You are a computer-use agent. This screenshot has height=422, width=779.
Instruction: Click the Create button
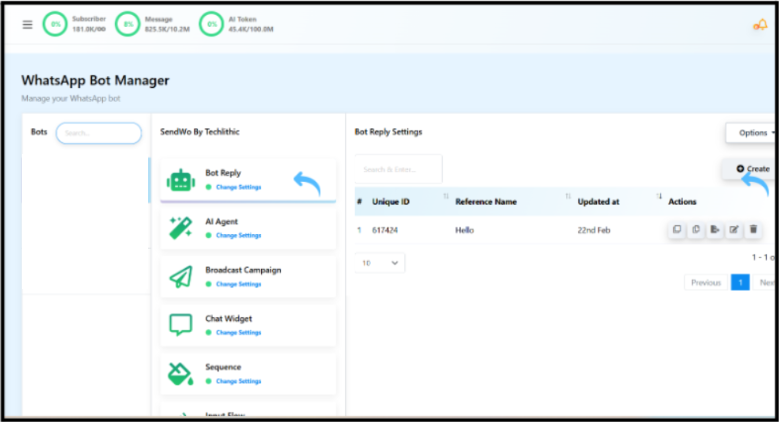point(752,169)
